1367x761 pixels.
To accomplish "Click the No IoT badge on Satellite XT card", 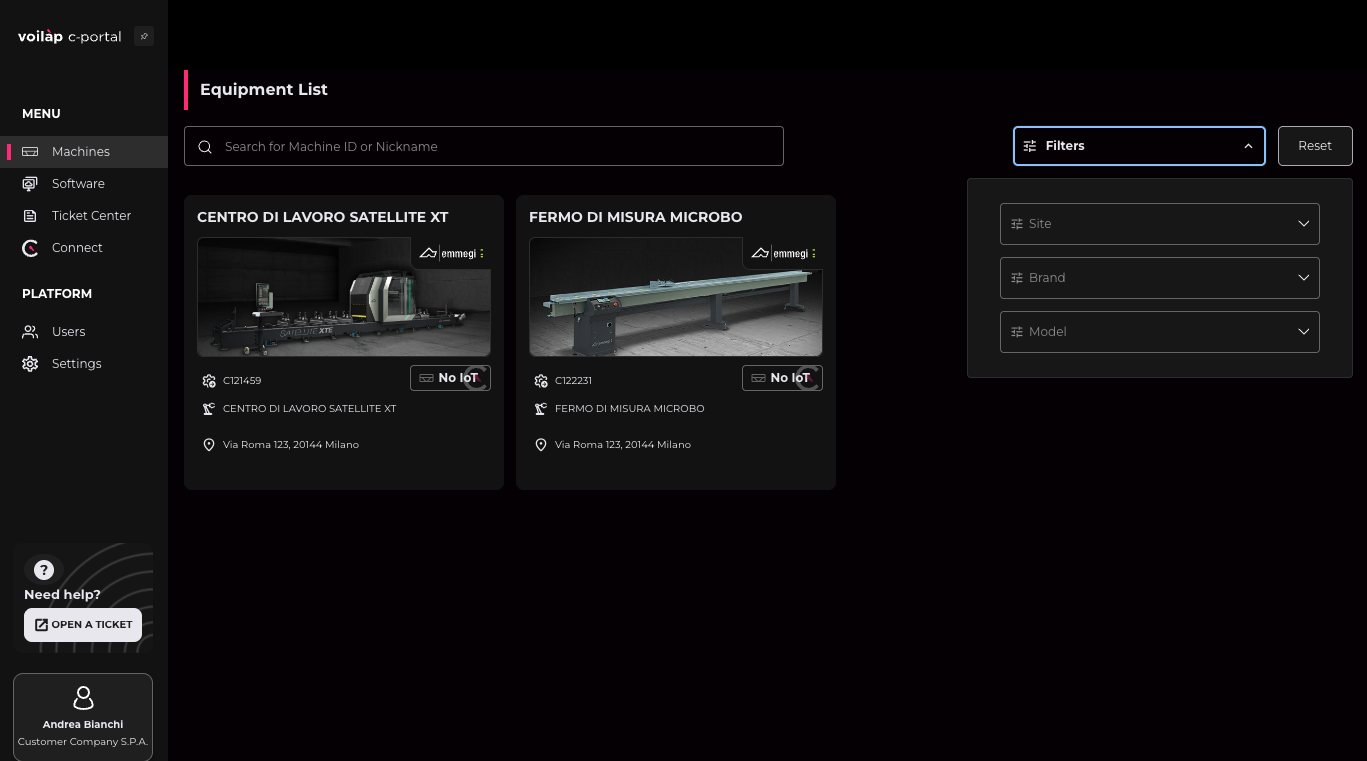I will (450, 378).
